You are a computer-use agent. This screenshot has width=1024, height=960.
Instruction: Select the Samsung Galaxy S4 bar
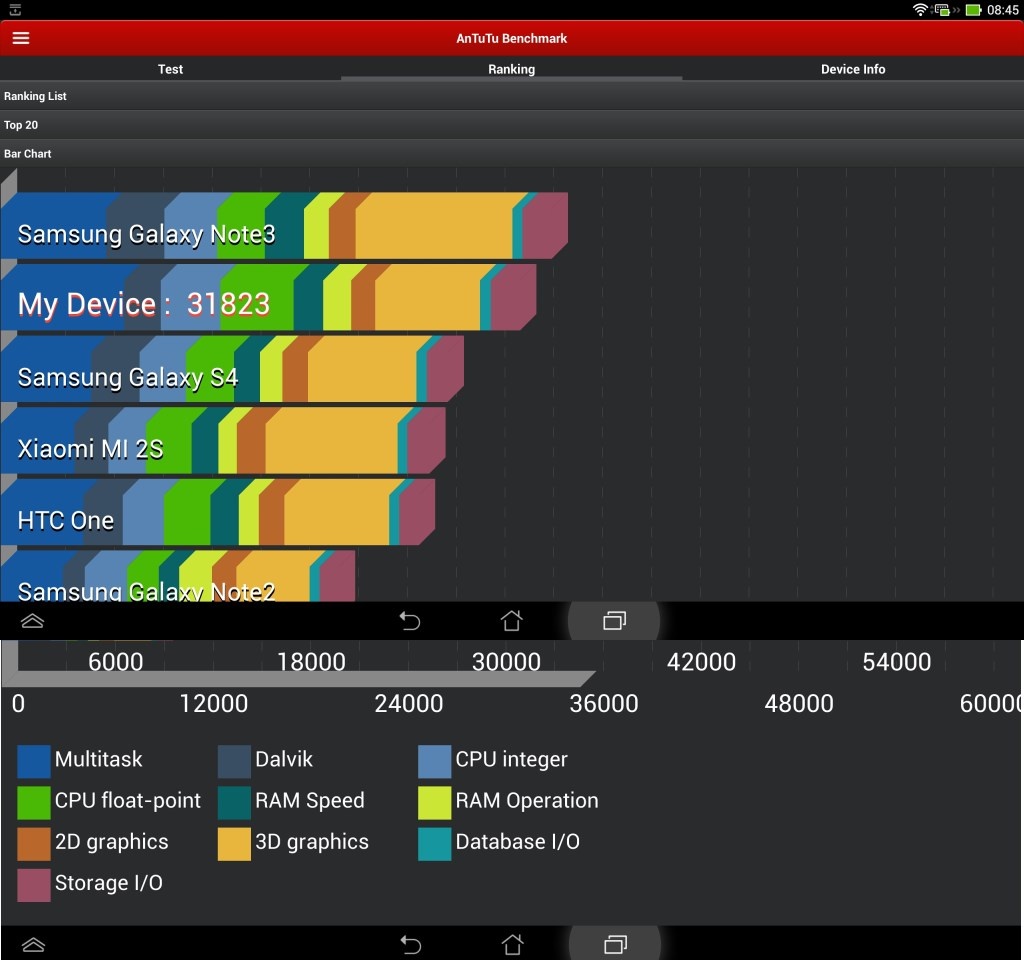point(232,369)
